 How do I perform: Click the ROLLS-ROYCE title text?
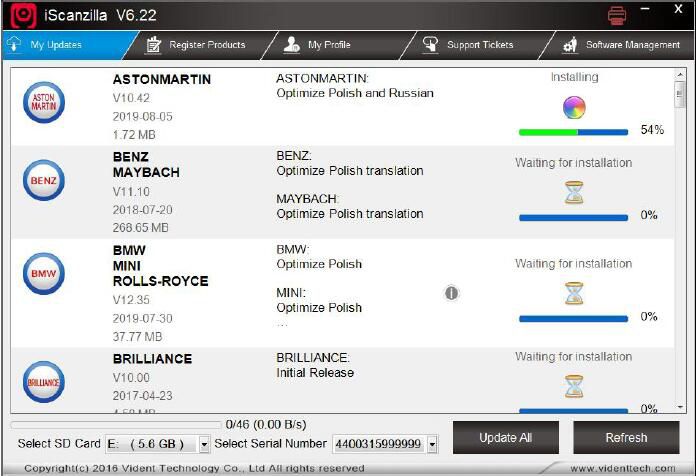(x=160, y=281)
